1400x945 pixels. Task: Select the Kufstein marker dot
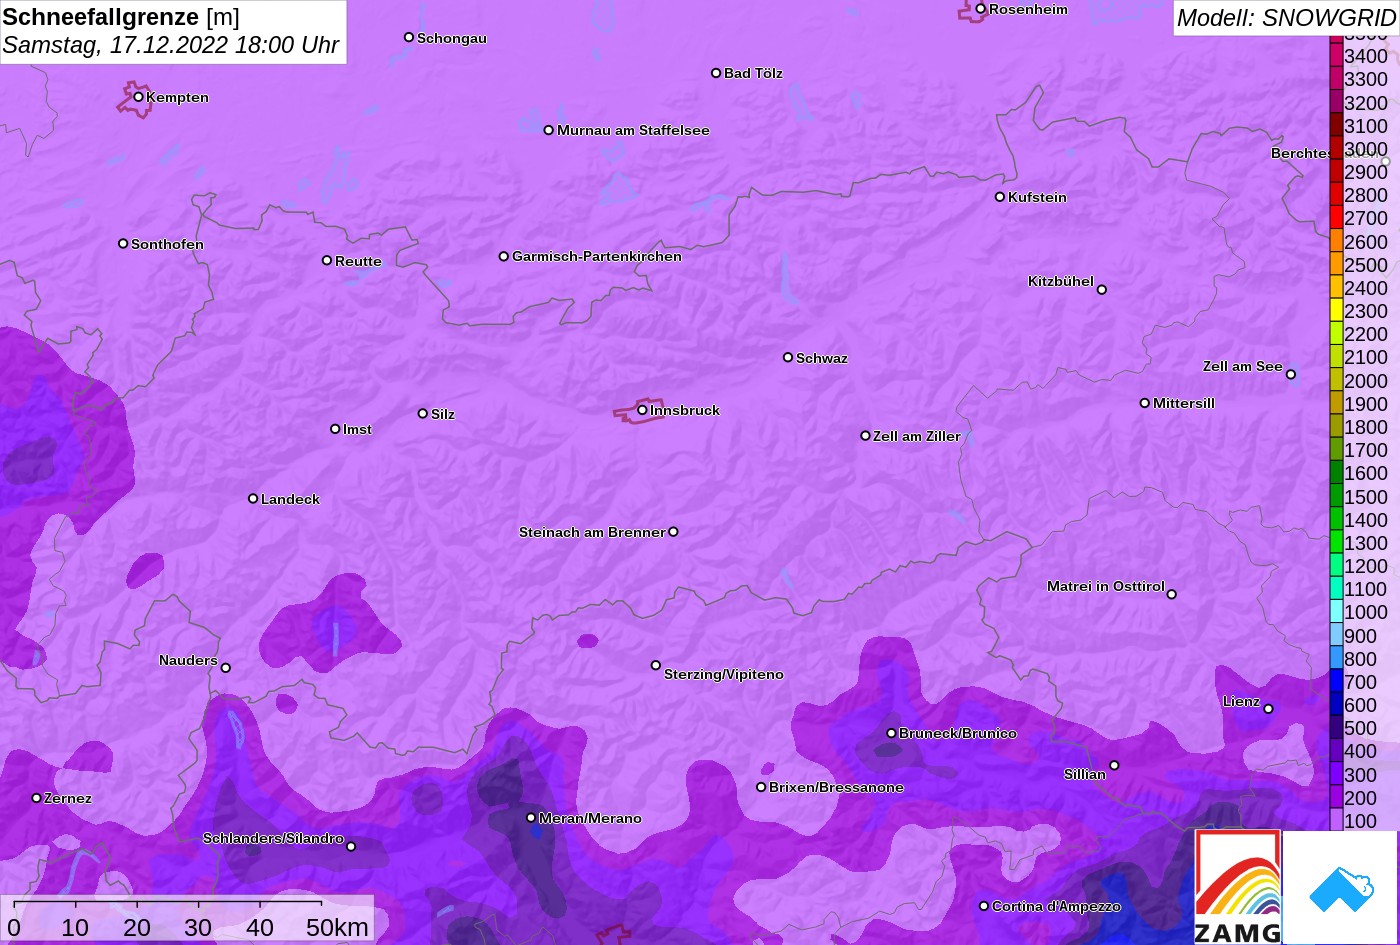[999, 197]
